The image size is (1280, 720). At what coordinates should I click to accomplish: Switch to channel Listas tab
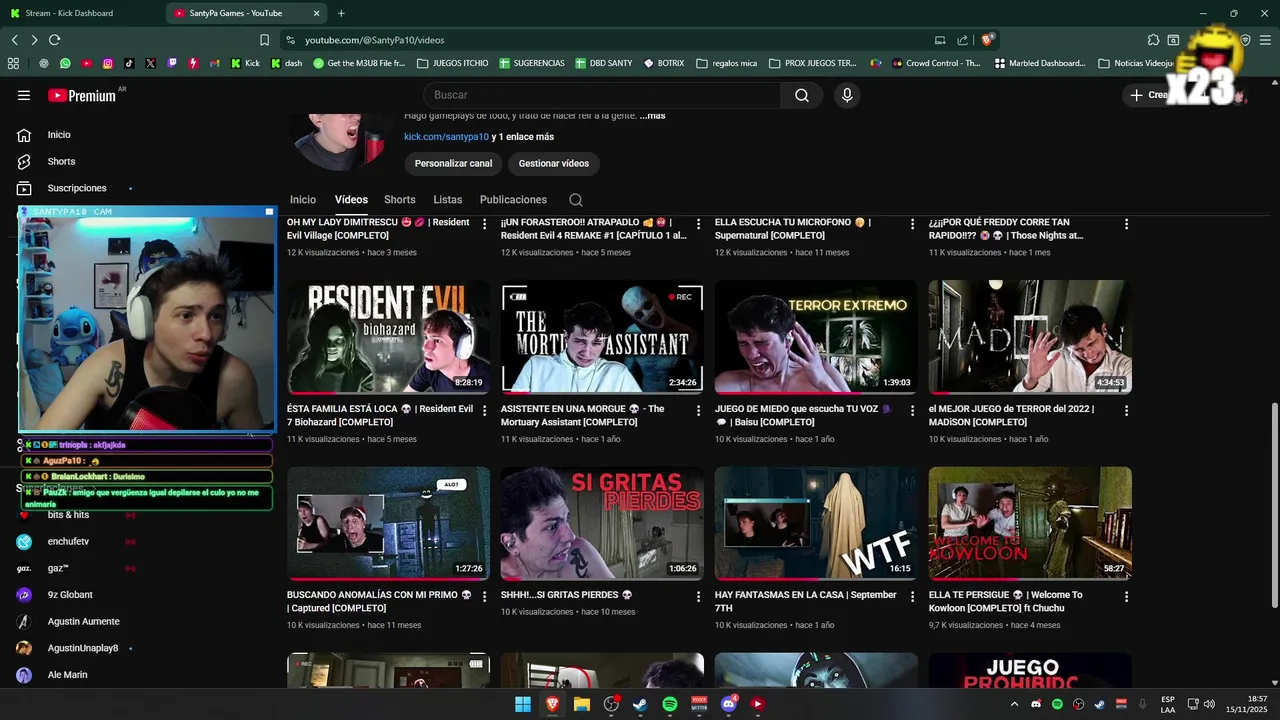click(448, 200)
